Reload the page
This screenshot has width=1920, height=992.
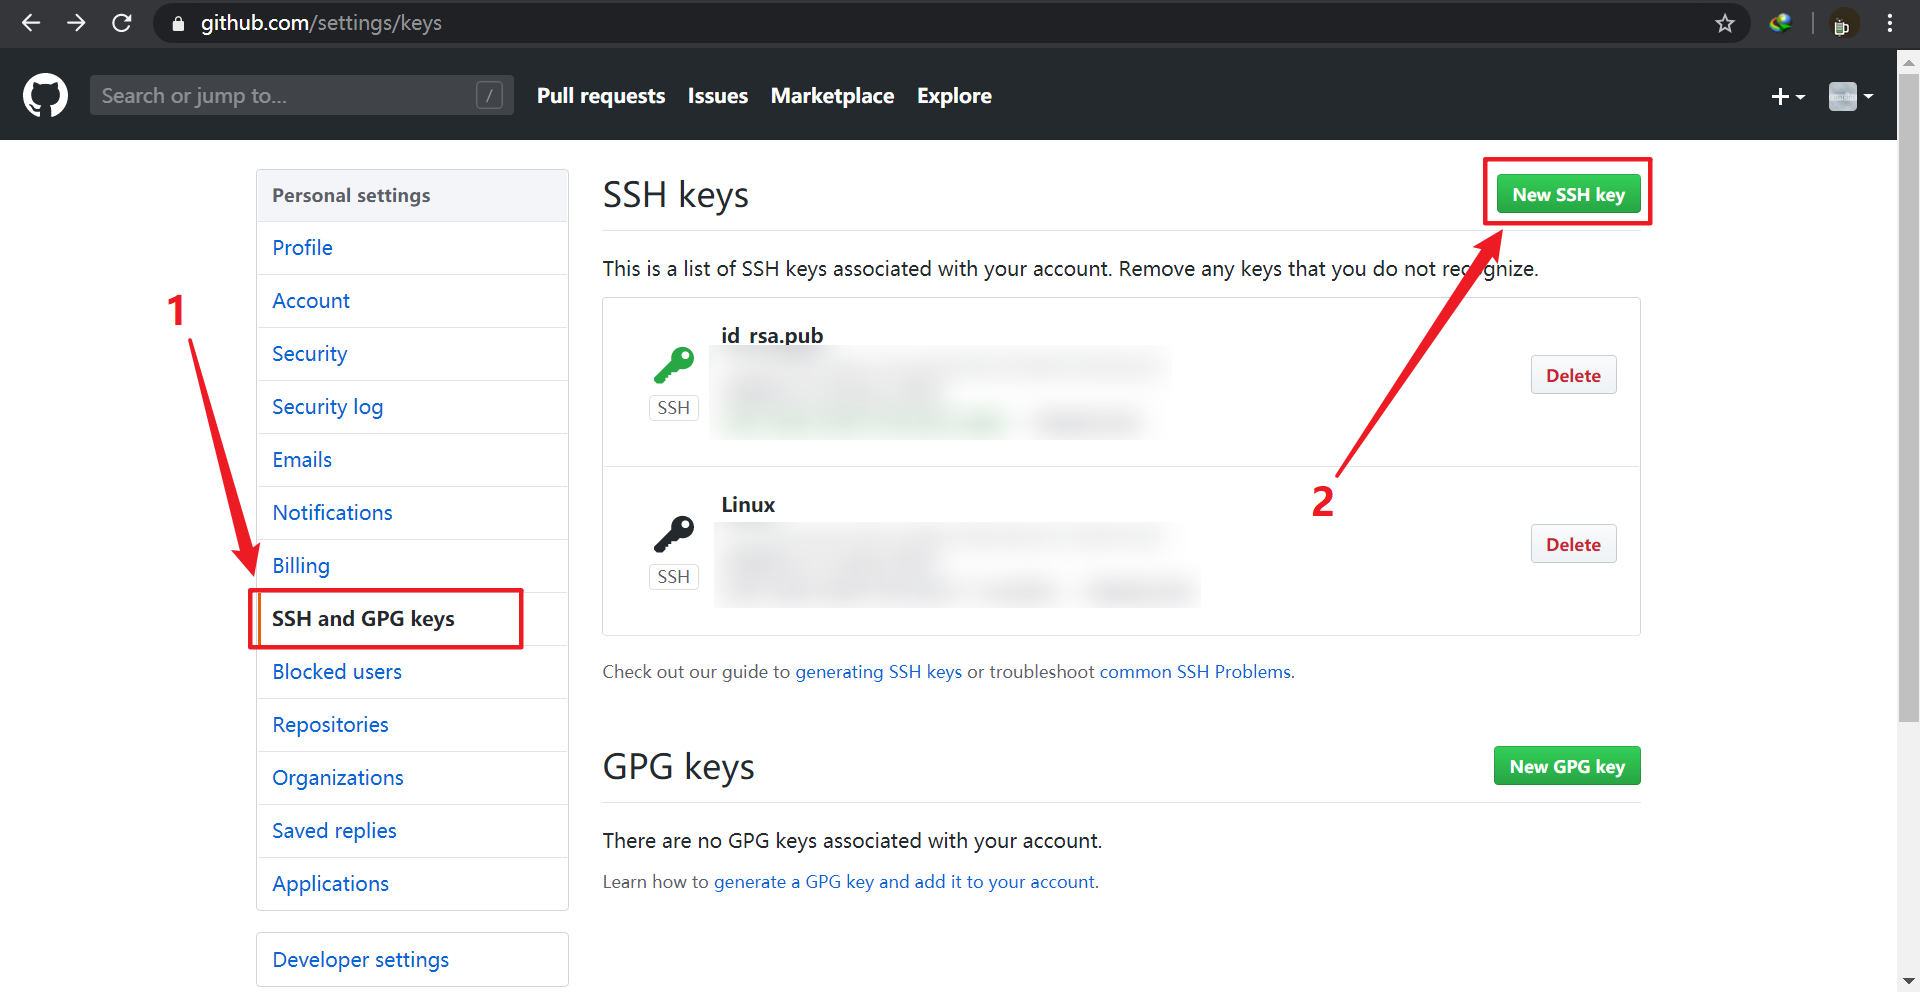click(x=122, y=23)
